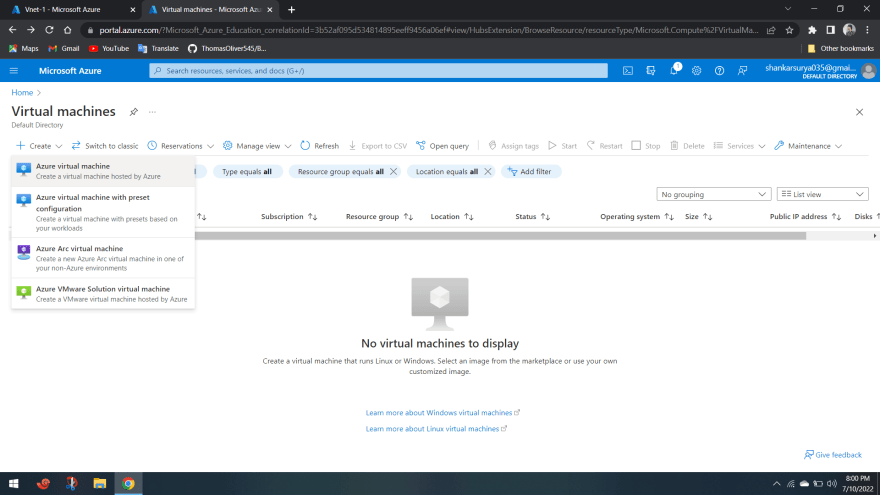Sort by the Resource group column
The image size is (880, 495).
379,217
